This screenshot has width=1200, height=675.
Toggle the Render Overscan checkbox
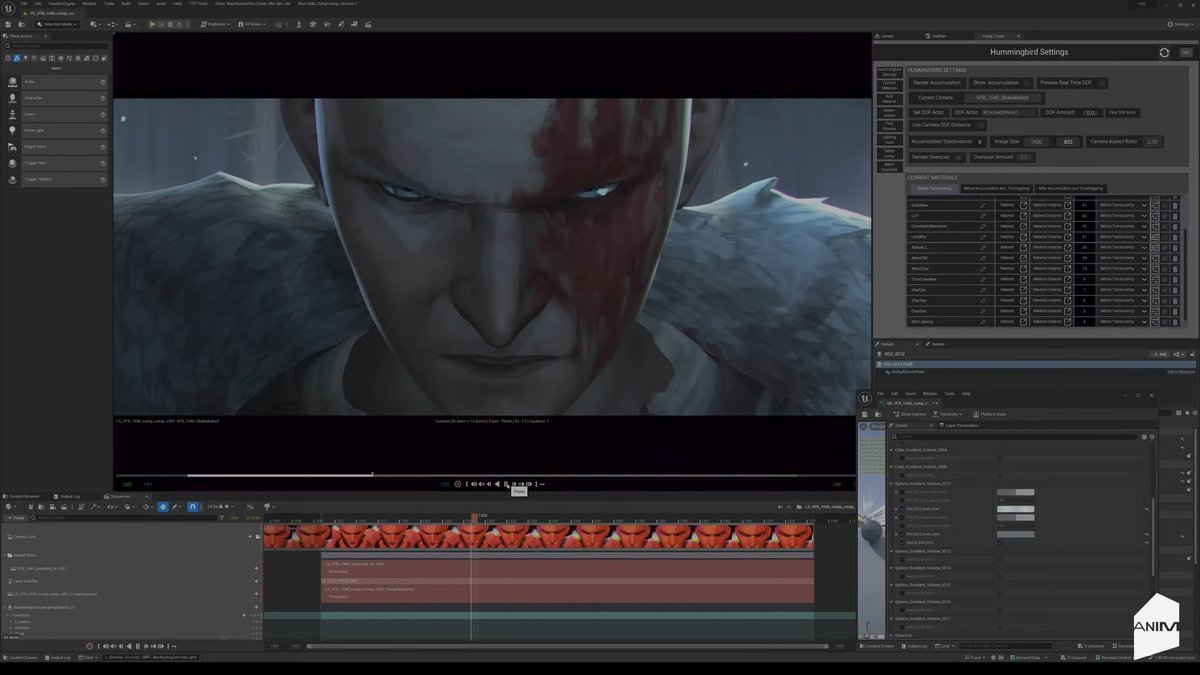958,157
